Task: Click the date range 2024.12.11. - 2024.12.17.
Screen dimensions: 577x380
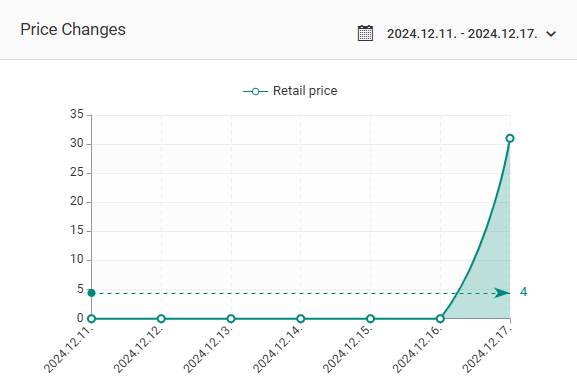Action: click(462, 34)
